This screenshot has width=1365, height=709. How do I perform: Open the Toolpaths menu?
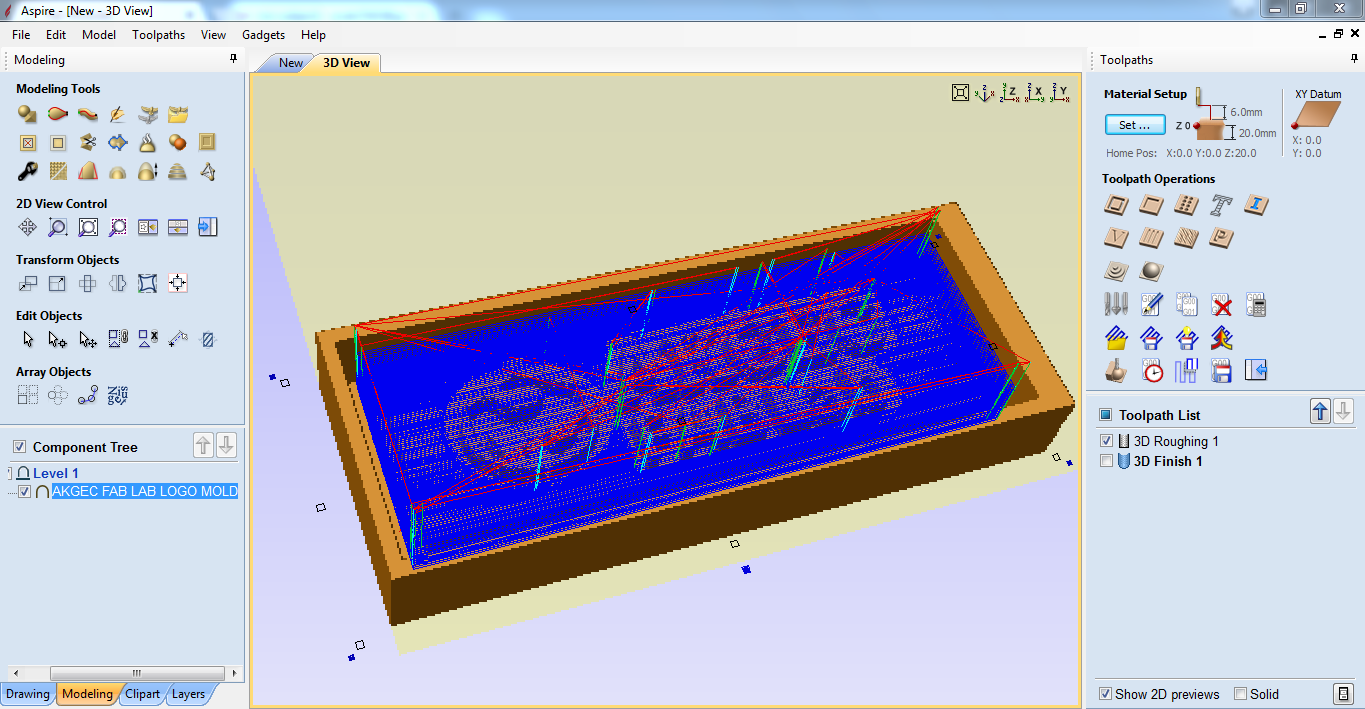(158, 34)
